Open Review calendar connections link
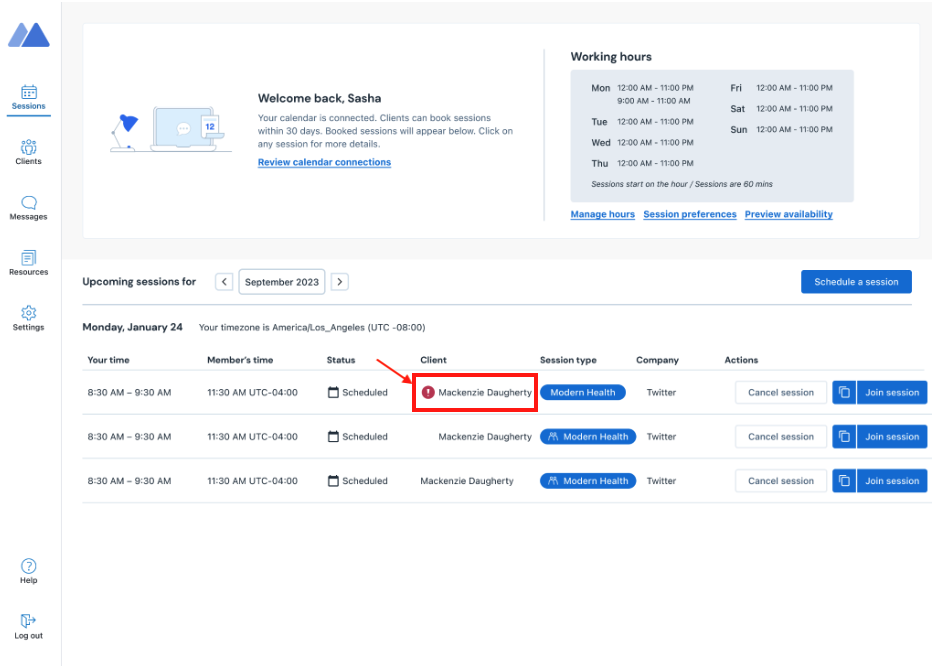 pyautogui.click(x=324, y=162)
